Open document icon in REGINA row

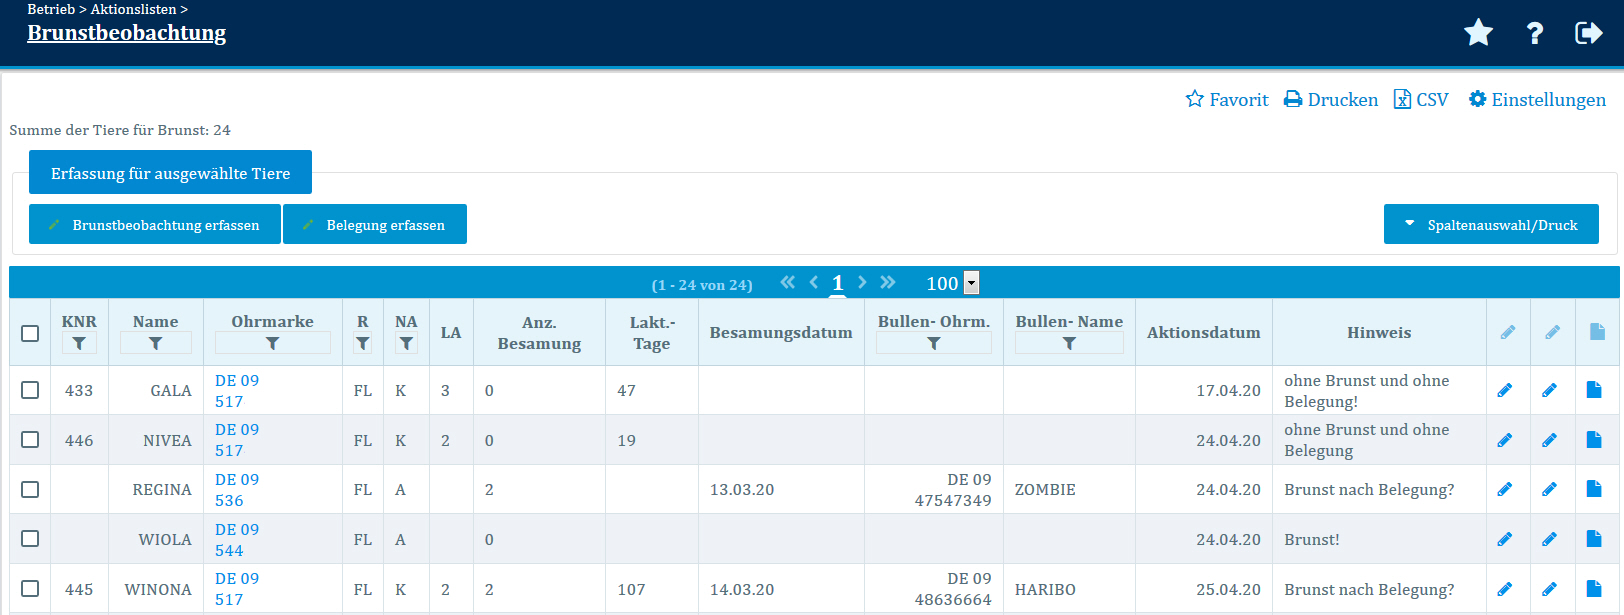(x=1594, y=489)
